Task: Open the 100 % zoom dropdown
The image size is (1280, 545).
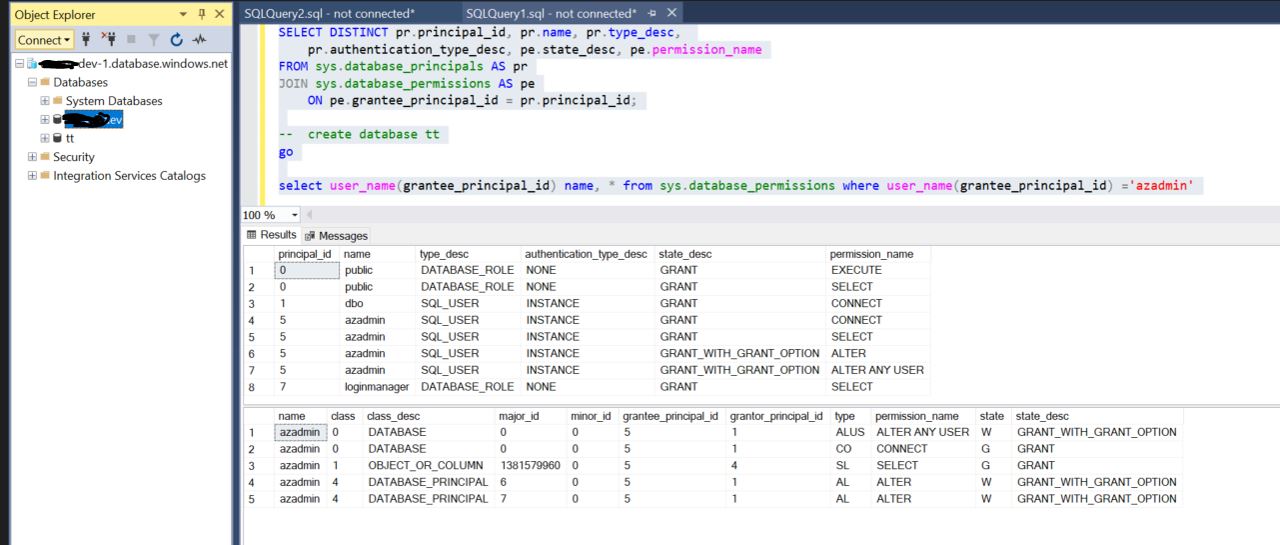Action: tap(295, 215)
